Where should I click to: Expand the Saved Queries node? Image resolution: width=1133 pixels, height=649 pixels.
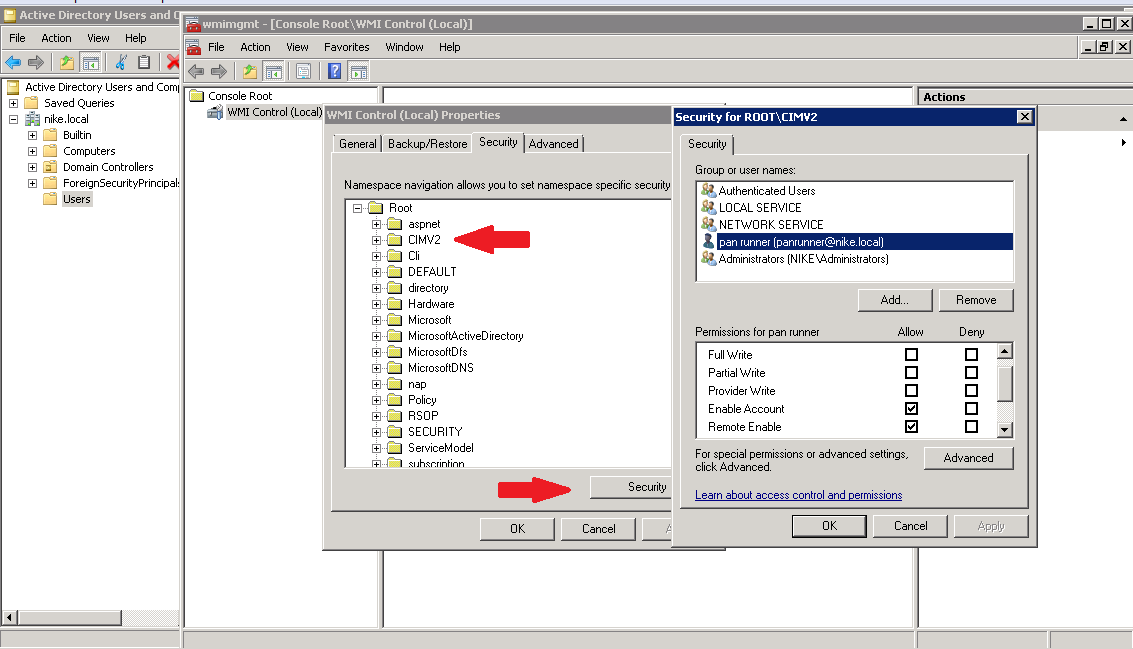pyautogui.click(x=14, y=103)
